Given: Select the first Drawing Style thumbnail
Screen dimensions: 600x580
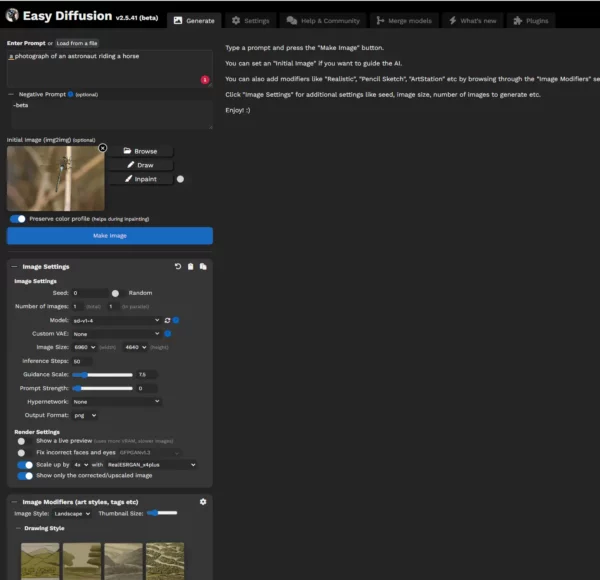Looking at the screenshot, I should point(40,561).
